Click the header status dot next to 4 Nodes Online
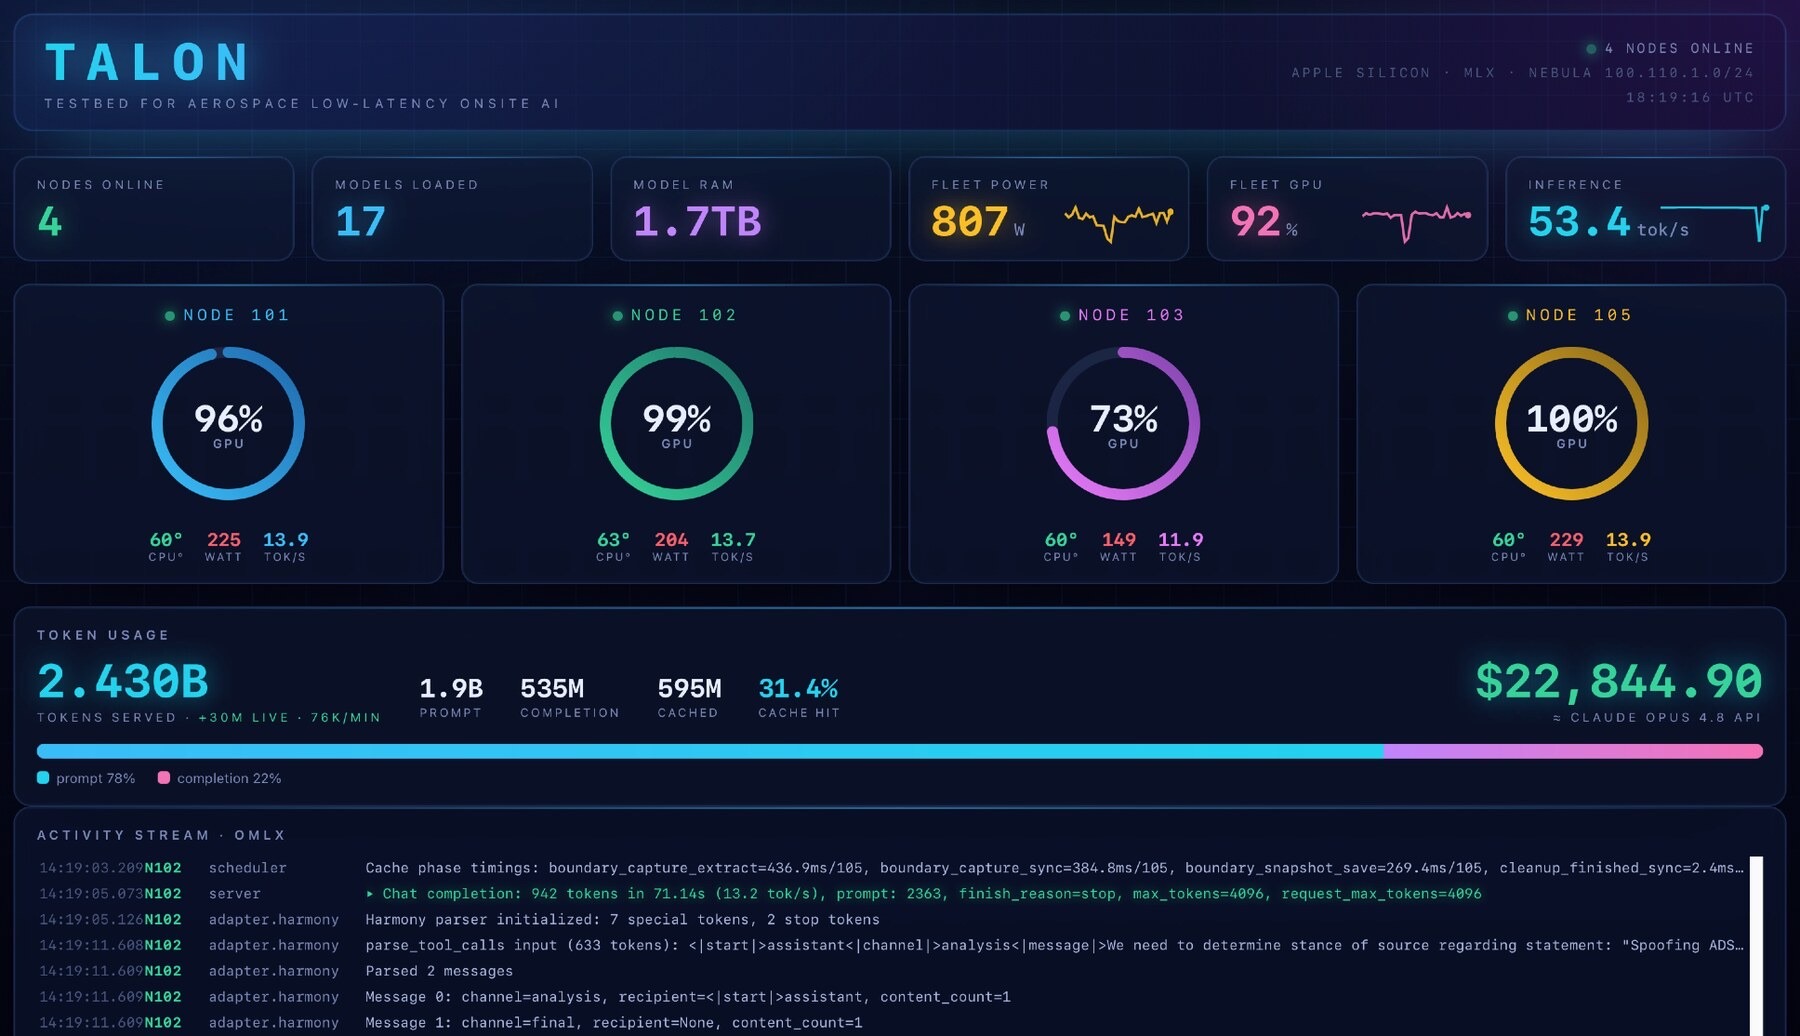This screenshot has height=1036, width=1800. pyautogui.click(x=1591, y=49)
